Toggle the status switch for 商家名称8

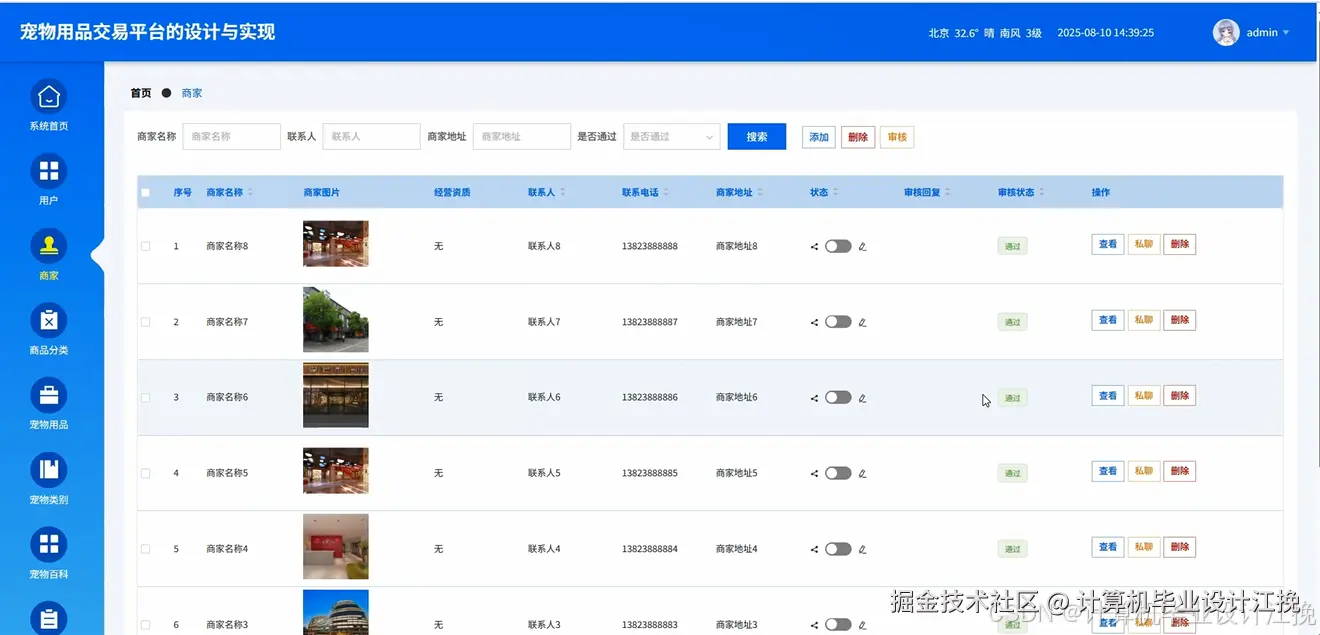[x=837, y=245]
